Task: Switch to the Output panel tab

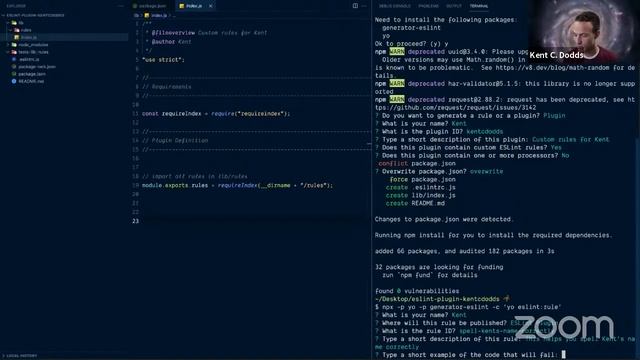Action: [453, 6]
